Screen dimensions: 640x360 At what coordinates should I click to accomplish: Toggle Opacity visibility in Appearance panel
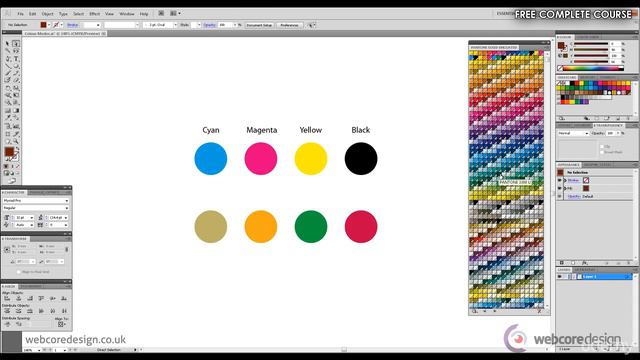(x=560, y=196)
